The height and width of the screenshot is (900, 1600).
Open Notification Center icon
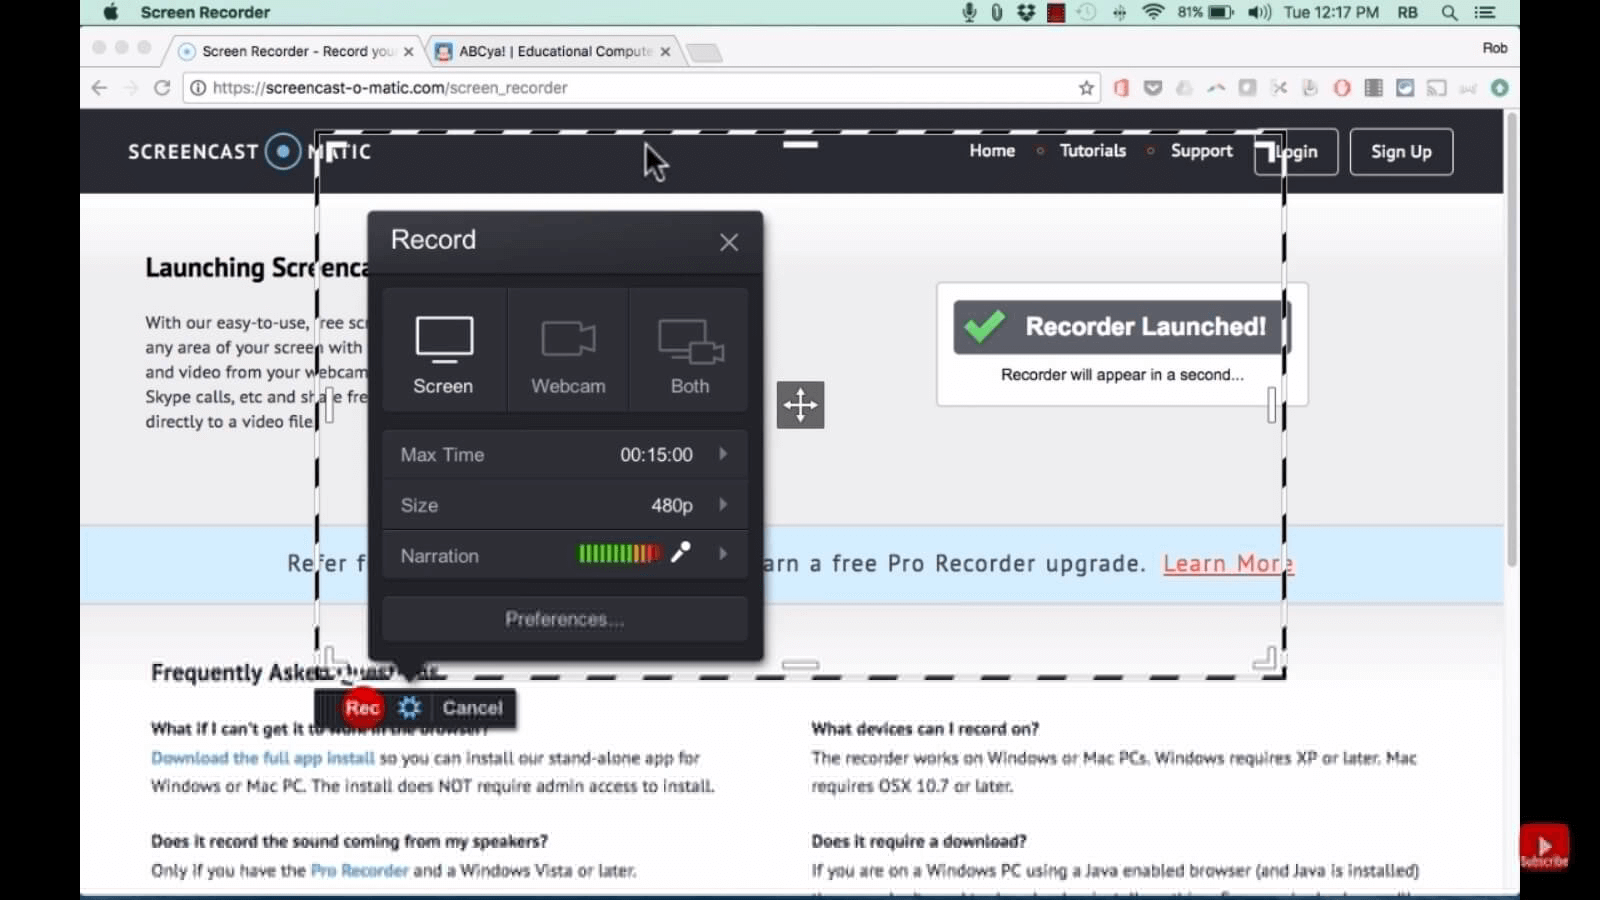pos(1485,12)
